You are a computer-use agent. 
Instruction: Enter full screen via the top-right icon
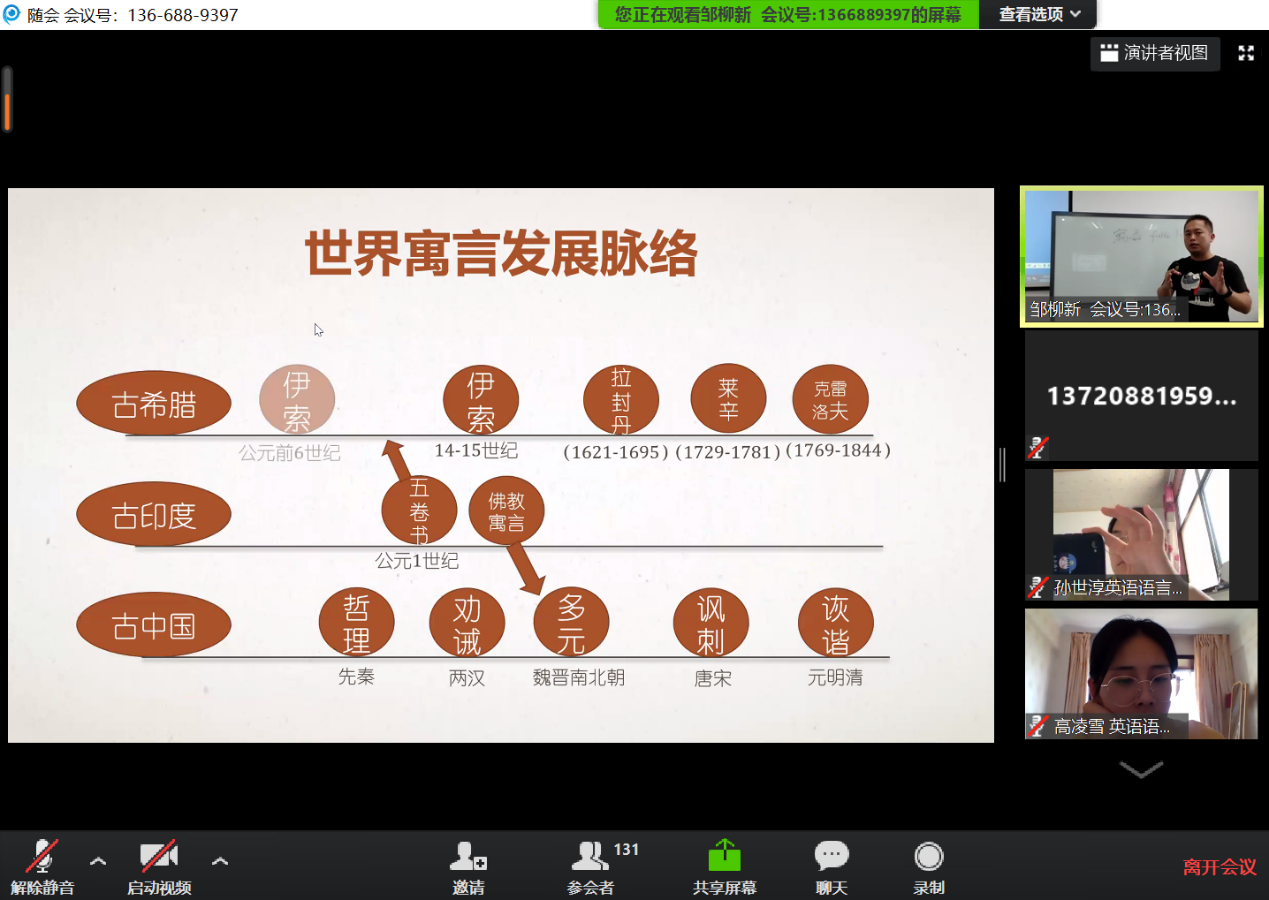pos(1246,54)
